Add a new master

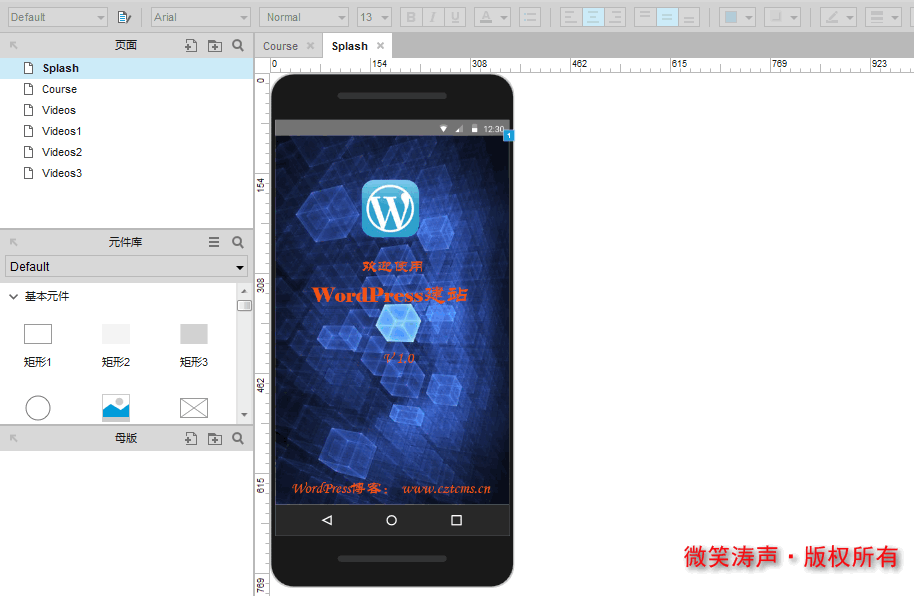pyautogui.click(x=191, y=439)
